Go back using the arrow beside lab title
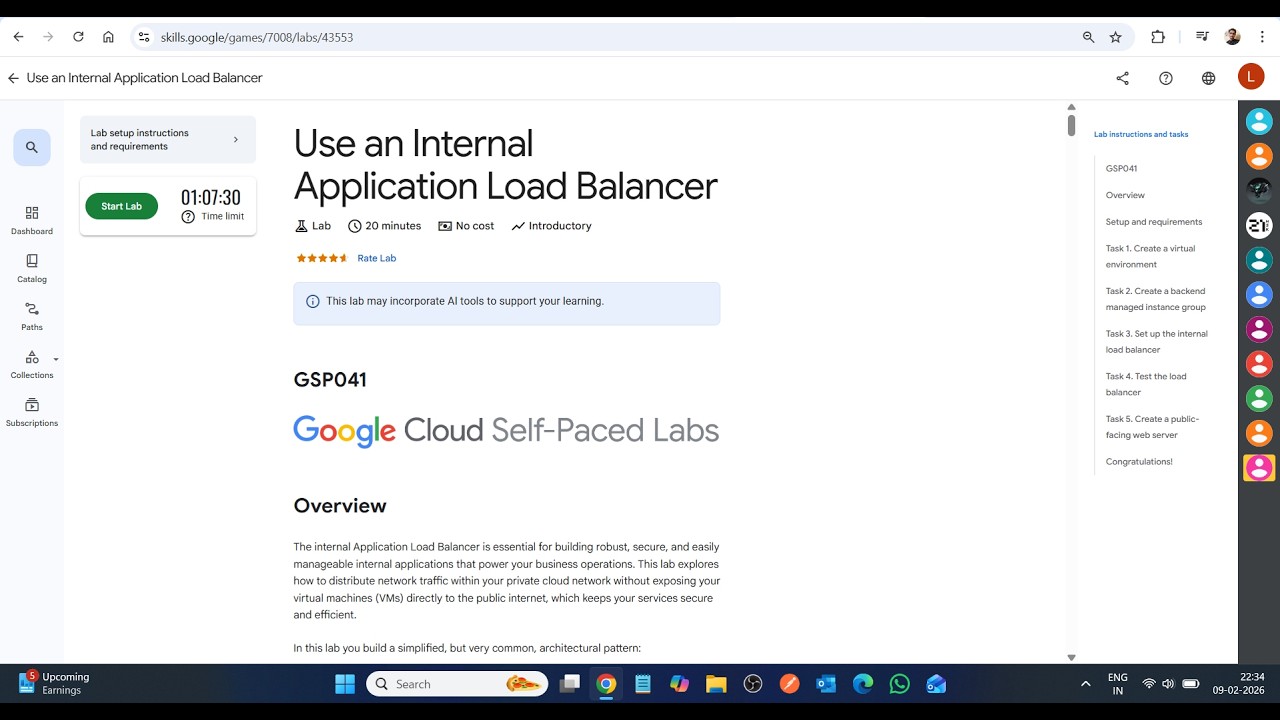This screenshot has height=720, width=1280. 13,78
